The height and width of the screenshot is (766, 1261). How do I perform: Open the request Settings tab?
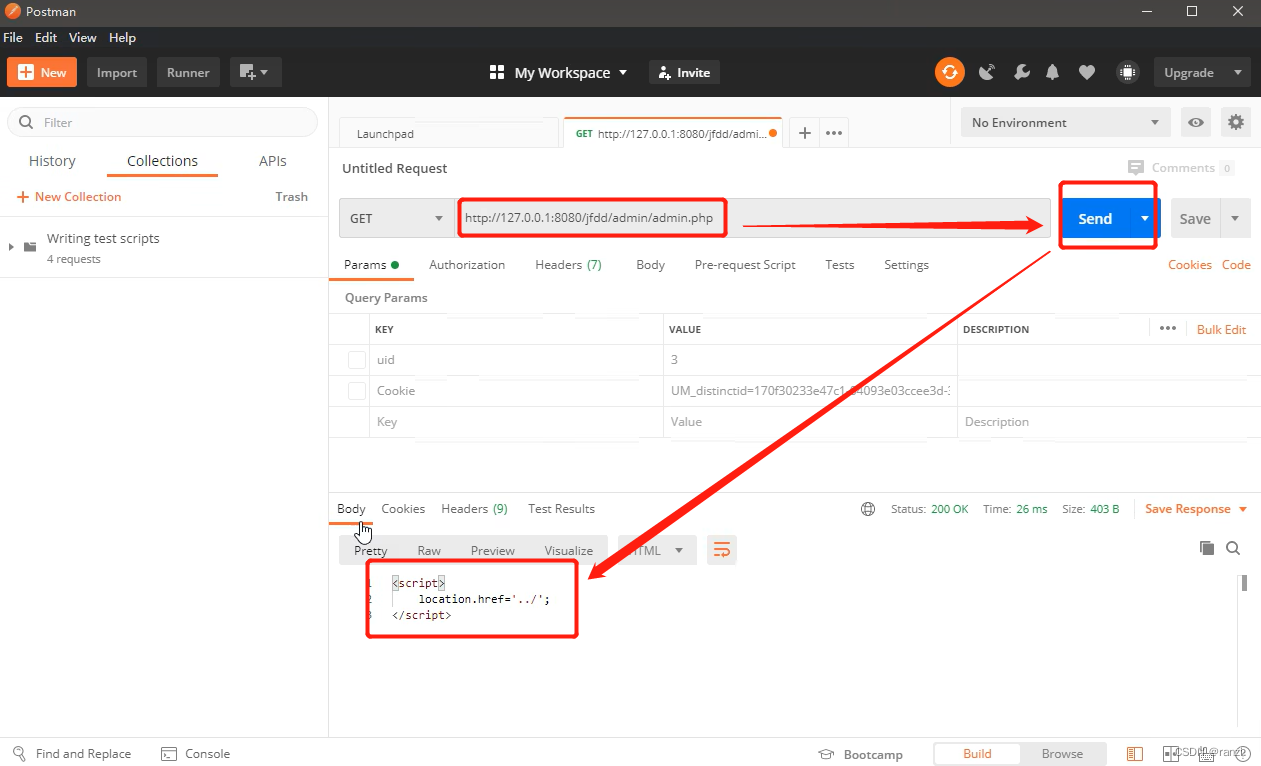[x=906, y=265]
